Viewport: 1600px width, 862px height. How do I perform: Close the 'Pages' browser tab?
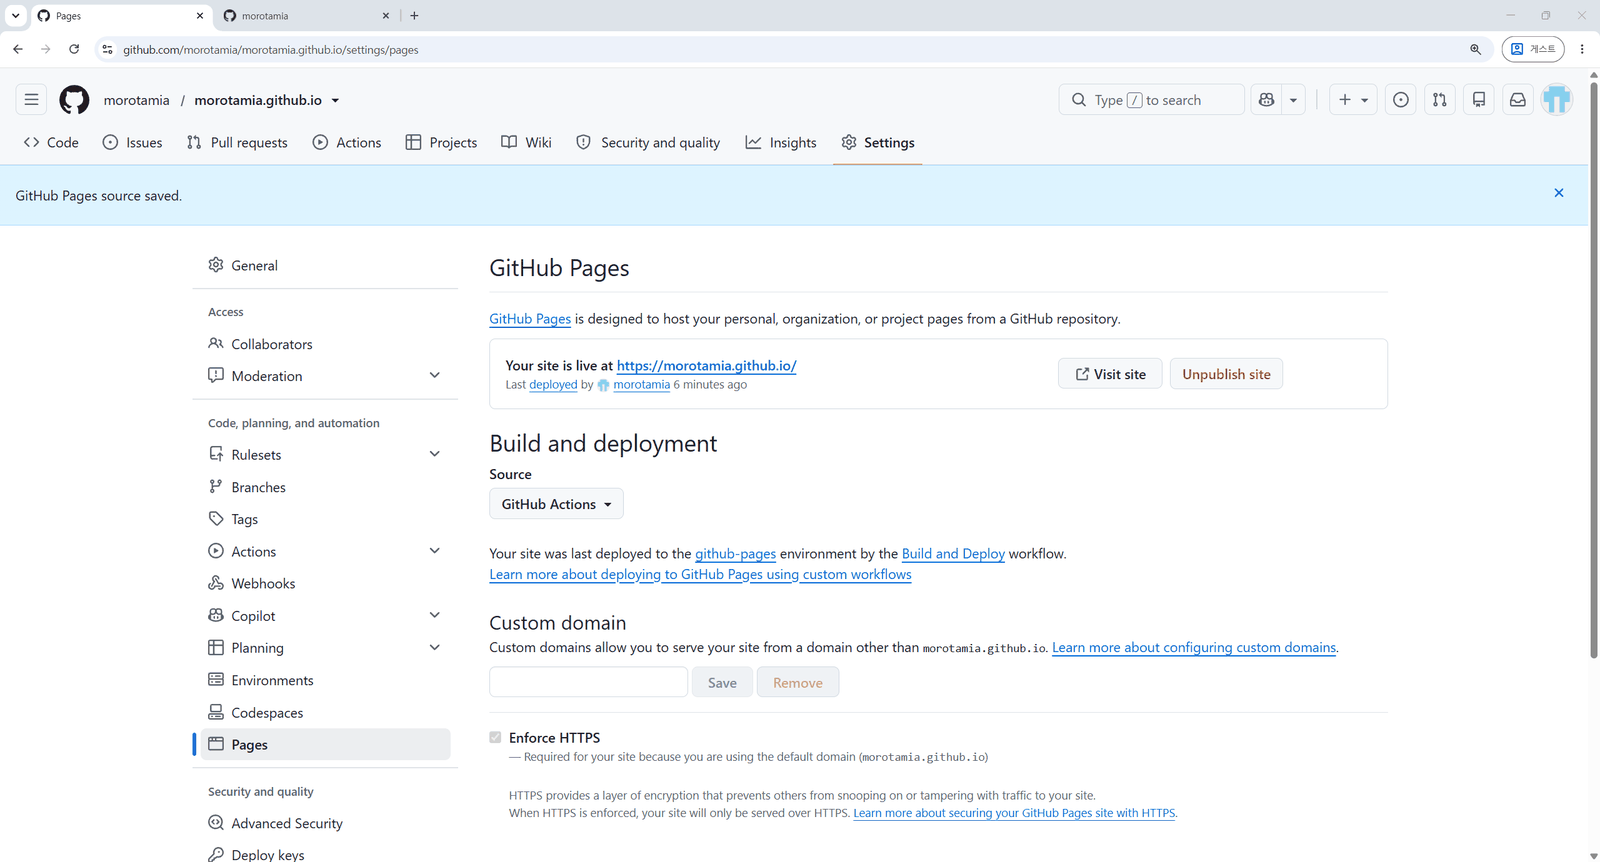pos(200,16)
